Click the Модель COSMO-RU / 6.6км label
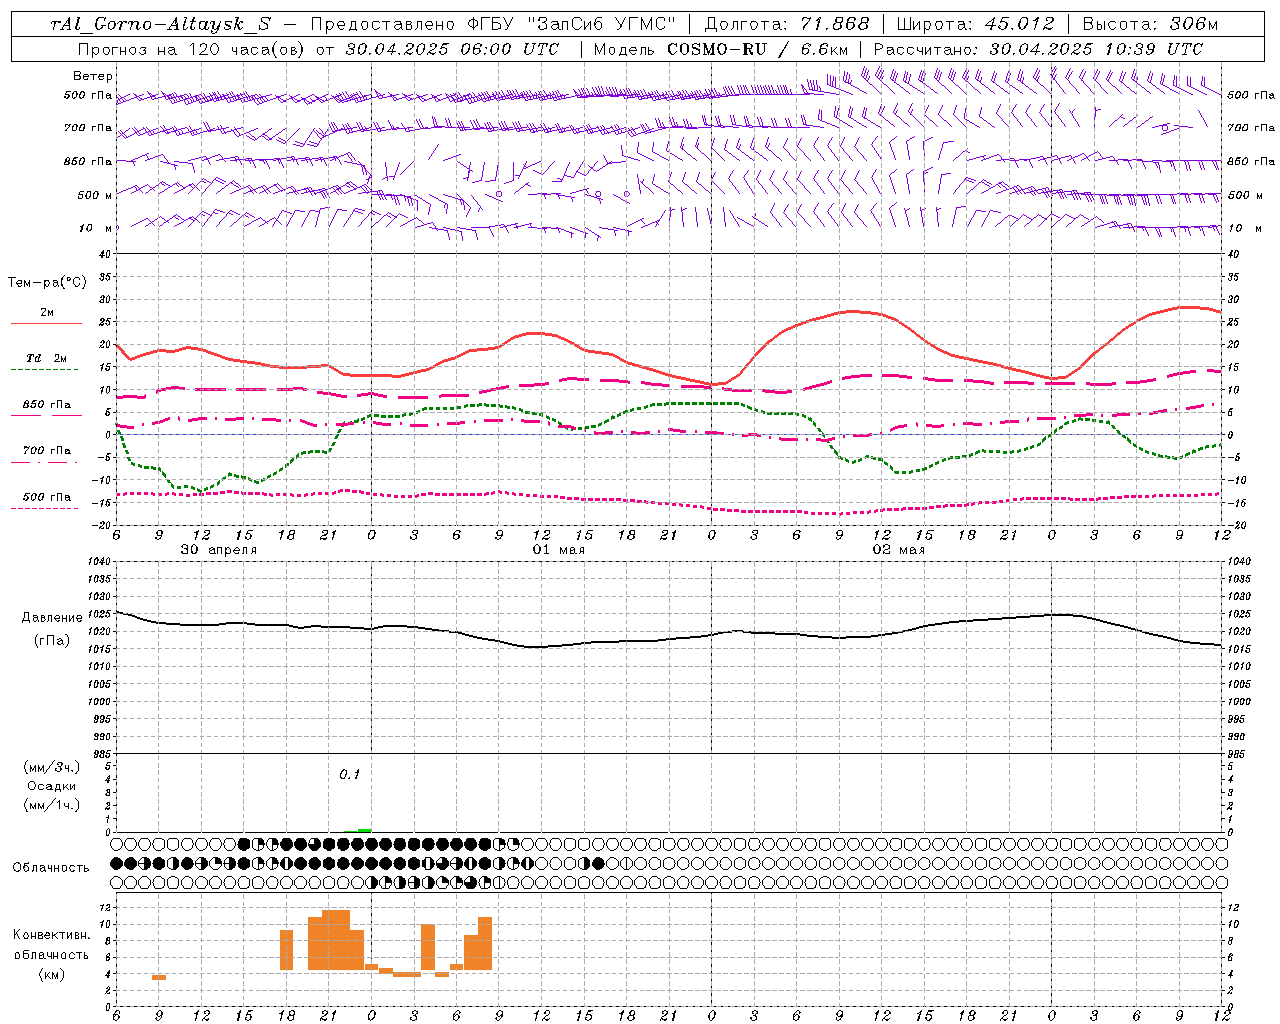Viewport: 1280px width, 1024px height. pyautogui.click(x=720, y=49)
